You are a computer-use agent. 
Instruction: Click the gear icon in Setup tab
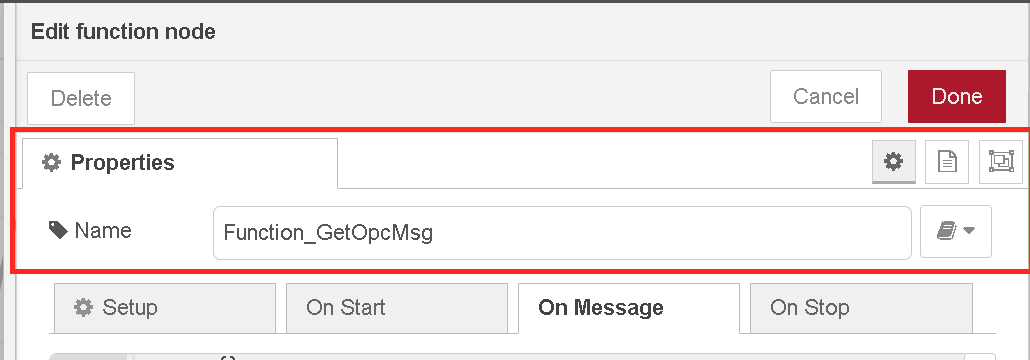tap(83, 307)
